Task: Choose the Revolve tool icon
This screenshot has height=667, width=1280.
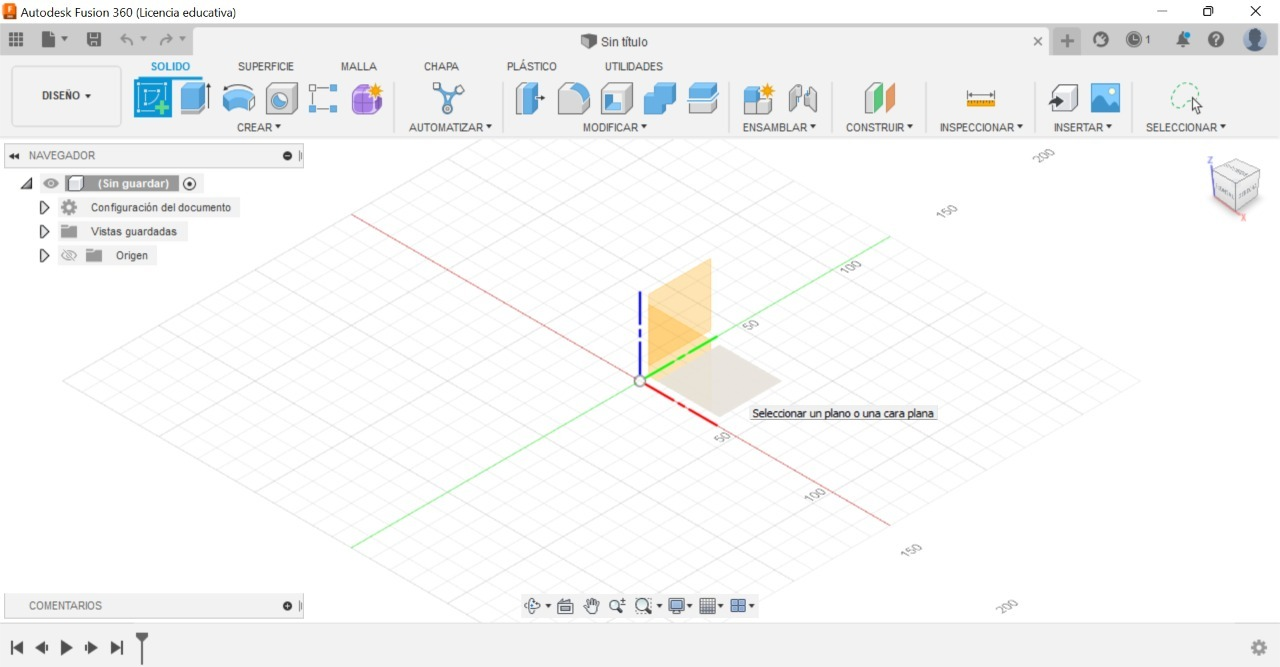Action: pos(238,98)
